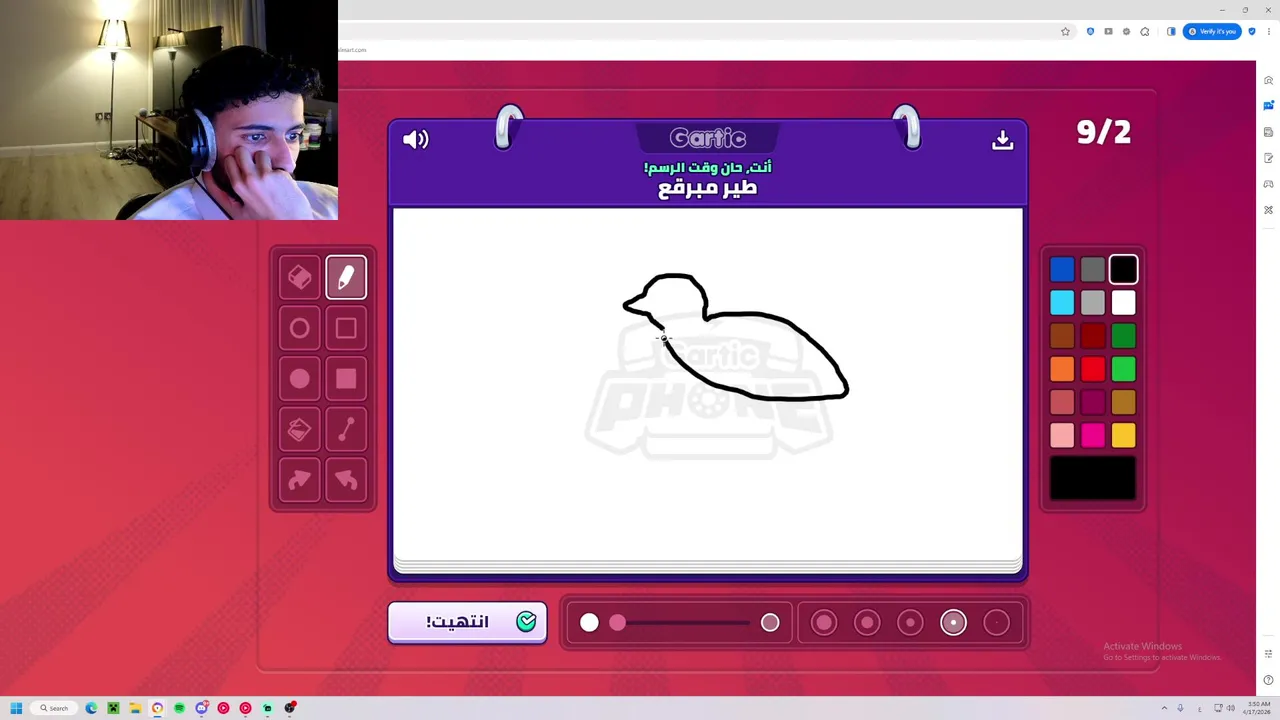Pick the second-smallest brush size
1280x720 pixels.
(x=953, y=623)
